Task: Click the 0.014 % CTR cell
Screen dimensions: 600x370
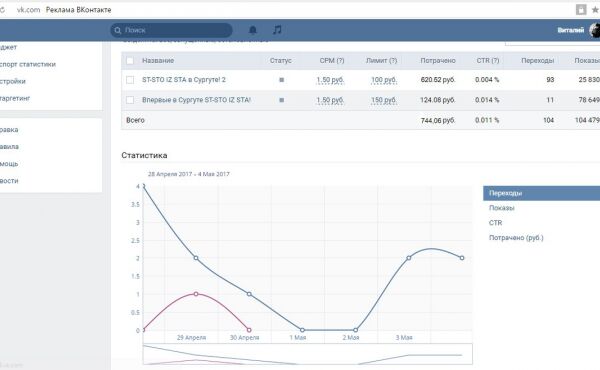Action: pos(487,100)
